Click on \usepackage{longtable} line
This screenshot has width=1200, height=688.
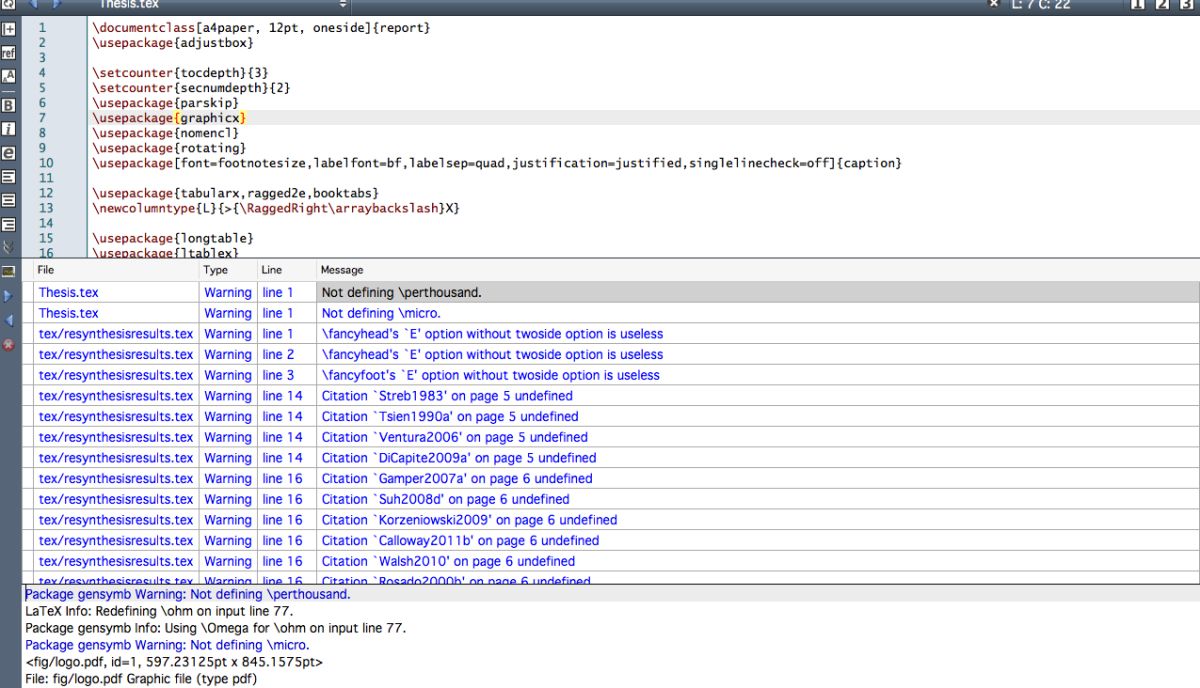coord(173,238)
